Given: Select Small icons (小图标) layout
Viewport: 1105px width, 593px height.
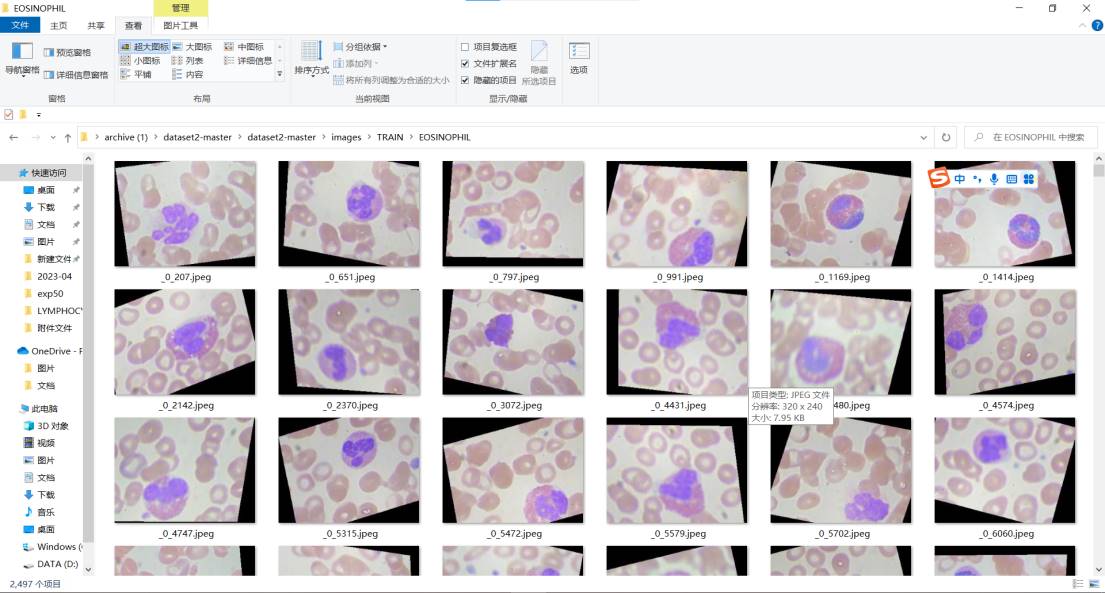Looking at the screenshot, I should click(x=141, y=61).
